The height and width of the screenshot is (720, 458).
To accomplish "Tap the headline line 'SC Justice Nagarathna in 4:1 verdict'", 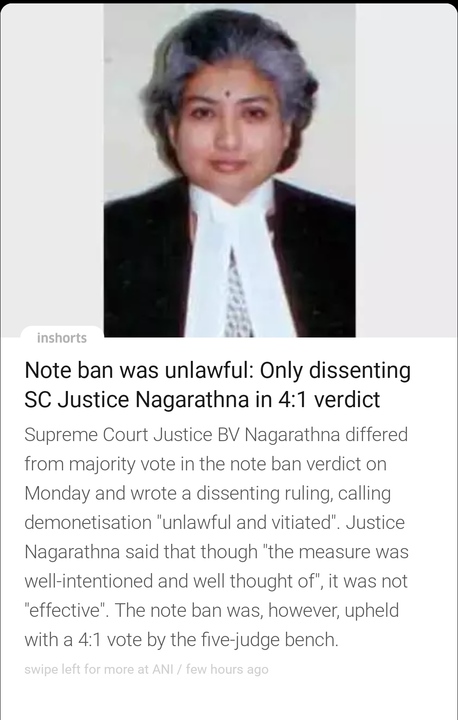I will 202,399.
